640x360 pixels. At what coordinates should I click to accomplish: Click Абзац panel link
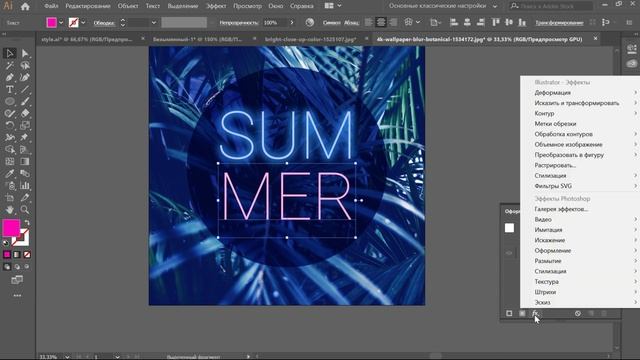(351, 22)
